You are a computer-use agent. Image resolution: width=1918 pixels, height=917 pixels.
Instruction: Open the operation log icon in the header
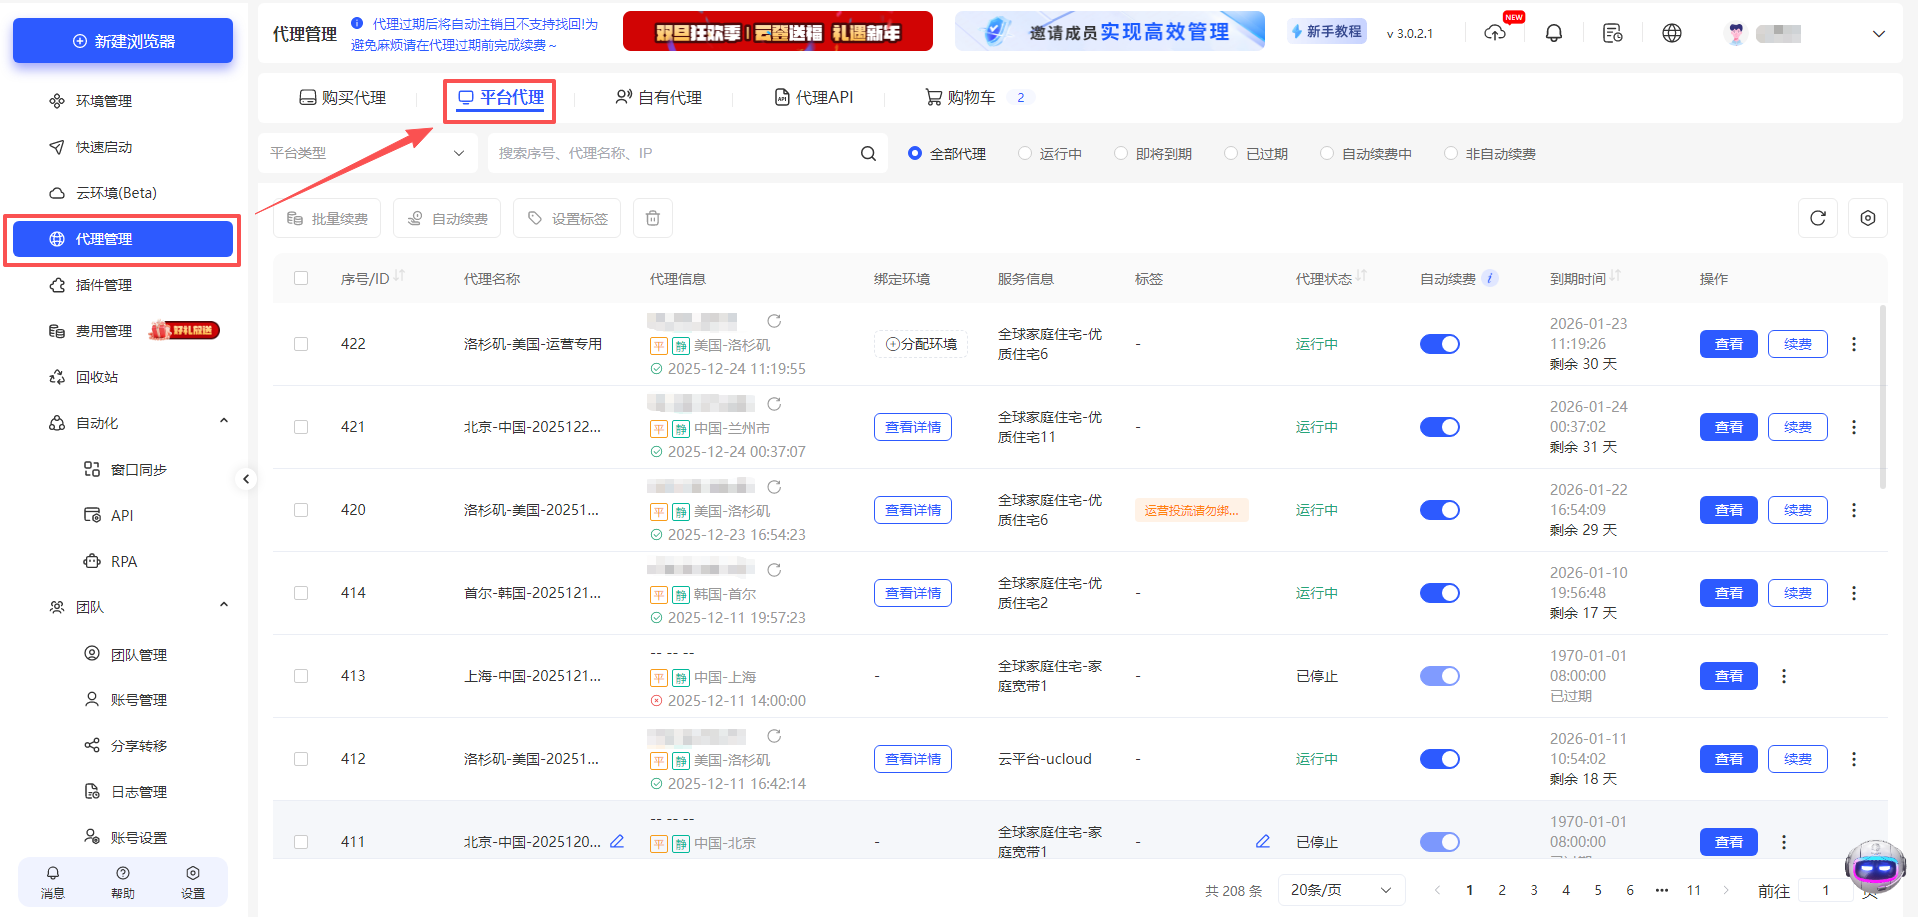(1612, 32)
